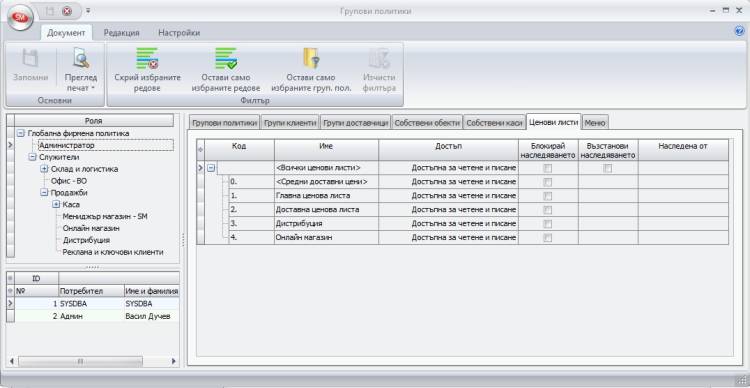Select Мениджър магазин - SM role

pyautogui.click(x=105, y=216)
